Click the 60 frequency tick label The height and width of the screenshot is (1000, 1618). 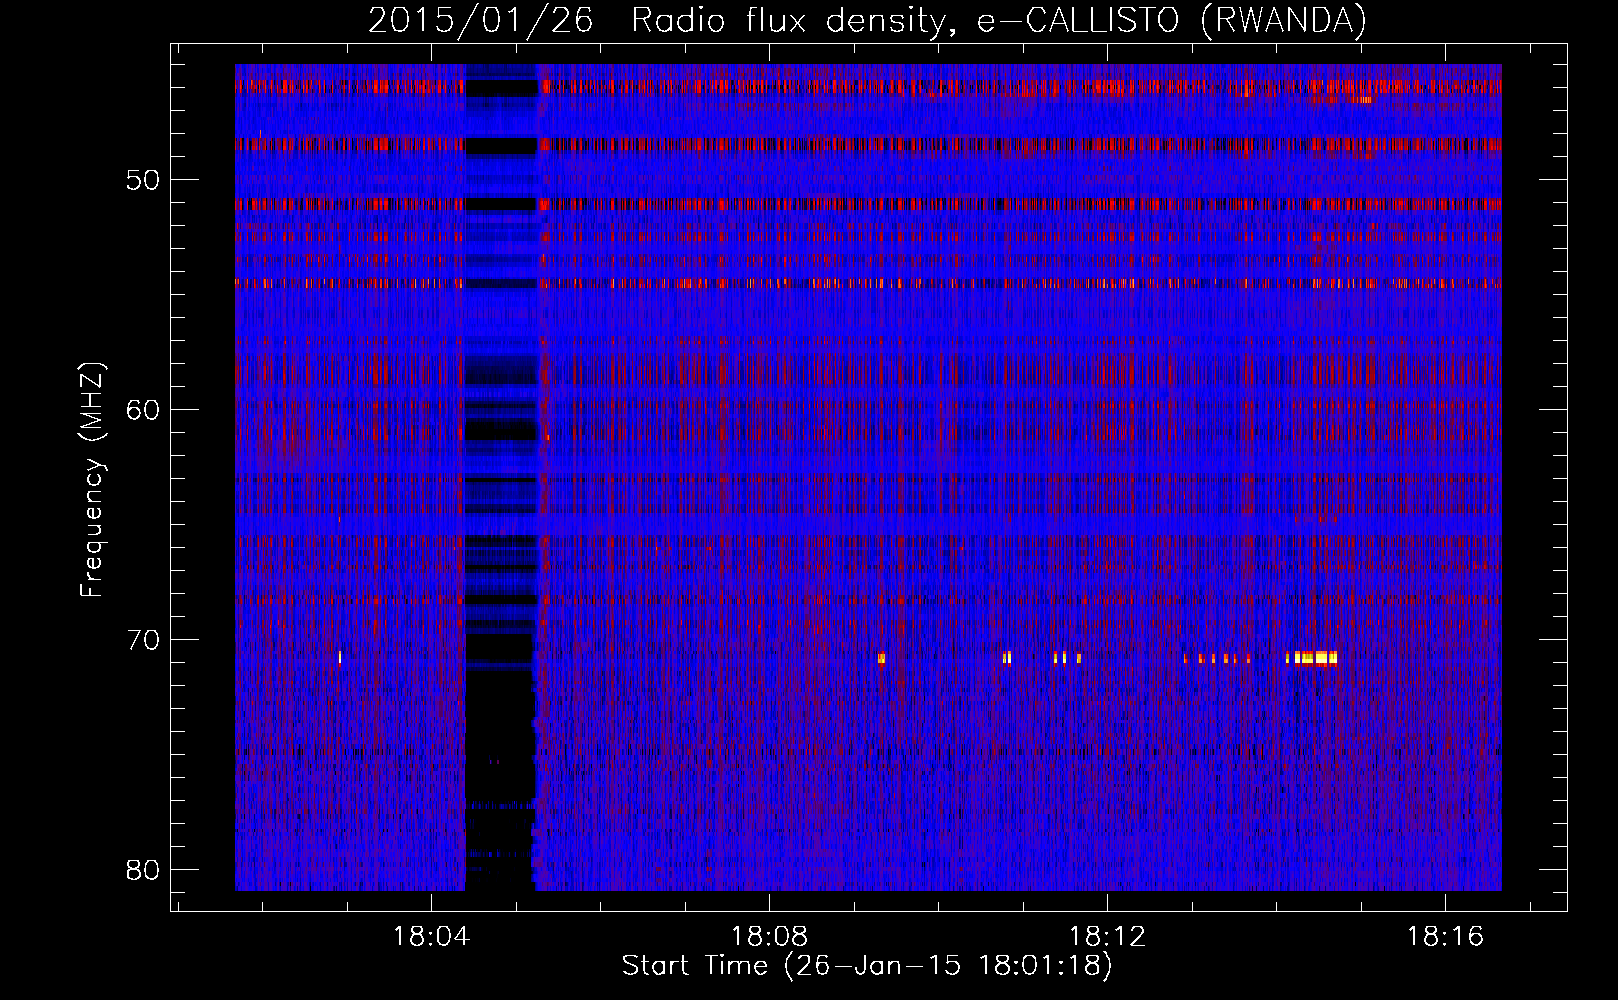pos(143,410)
